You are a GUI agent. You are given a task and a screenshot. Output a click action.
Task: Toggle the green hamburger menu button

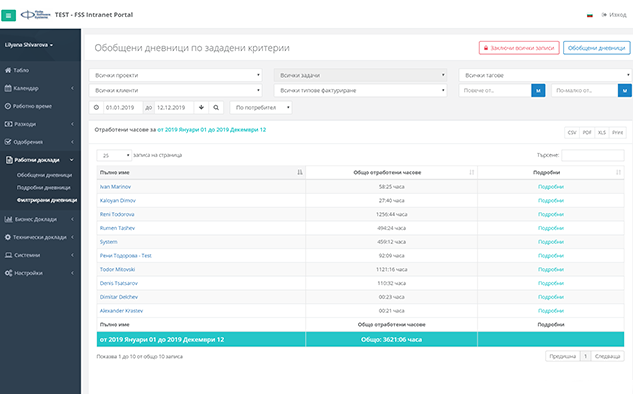(x=8, y=15)
